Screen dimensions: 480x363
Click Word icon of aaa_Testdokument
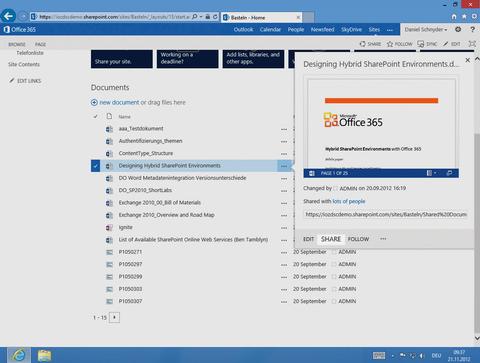point(109,129)
